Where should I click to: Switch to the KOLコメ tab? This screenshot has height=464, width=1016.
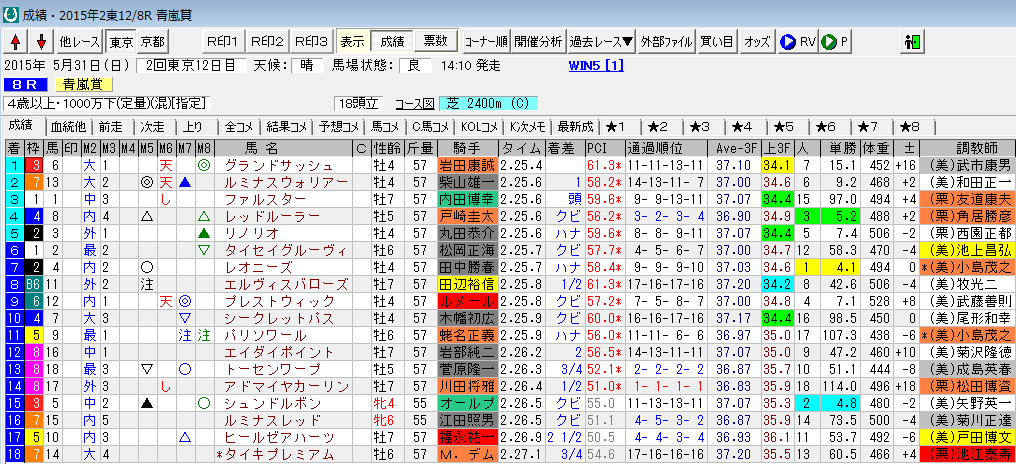tap(479, 127)
